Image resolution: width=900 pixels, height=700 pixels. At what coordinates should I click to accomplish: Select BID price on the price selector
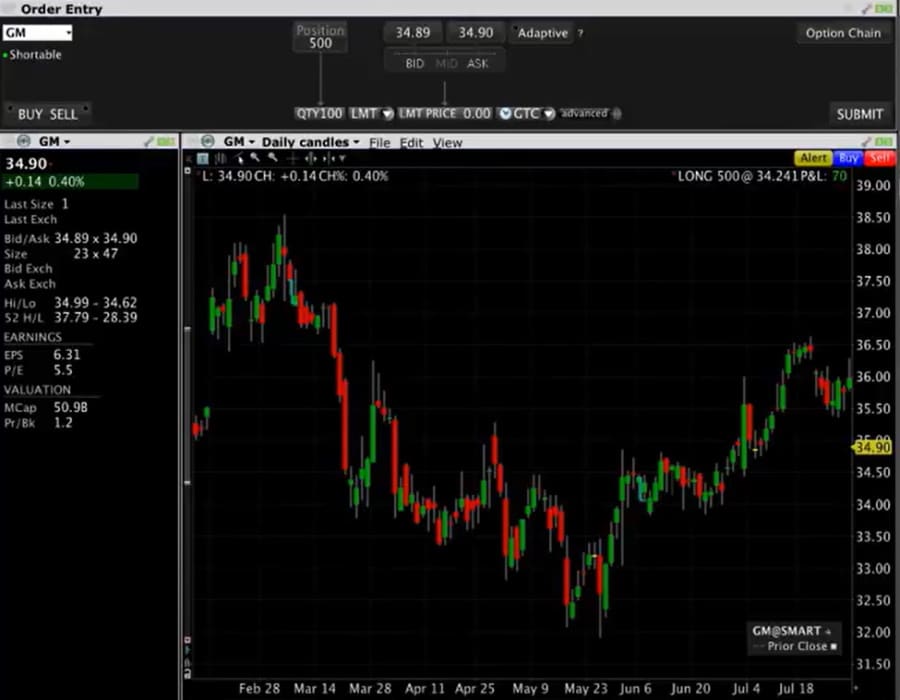(414, 64)
